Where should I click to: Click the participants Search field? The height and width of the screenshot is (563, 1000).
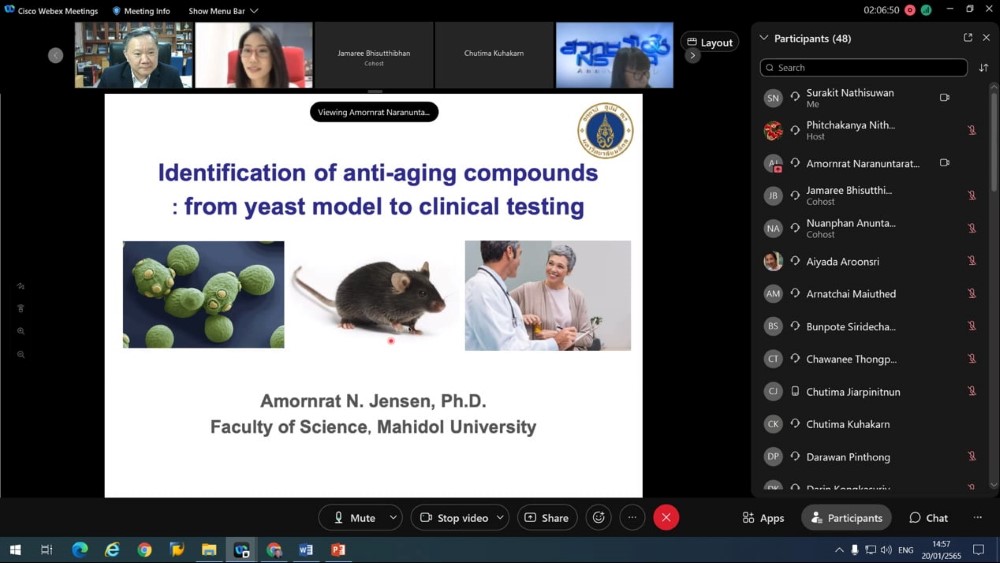pyautogui.click(x=864, y=68)
